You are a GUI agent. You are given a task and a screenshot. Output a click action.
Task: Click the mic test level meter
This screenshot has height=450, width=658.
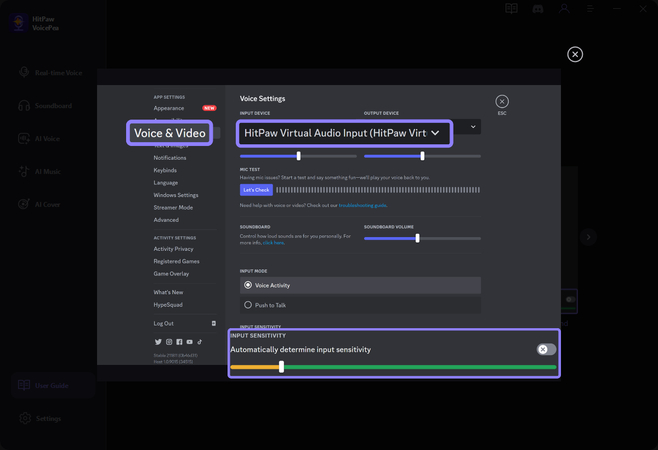tap(378, 190)
